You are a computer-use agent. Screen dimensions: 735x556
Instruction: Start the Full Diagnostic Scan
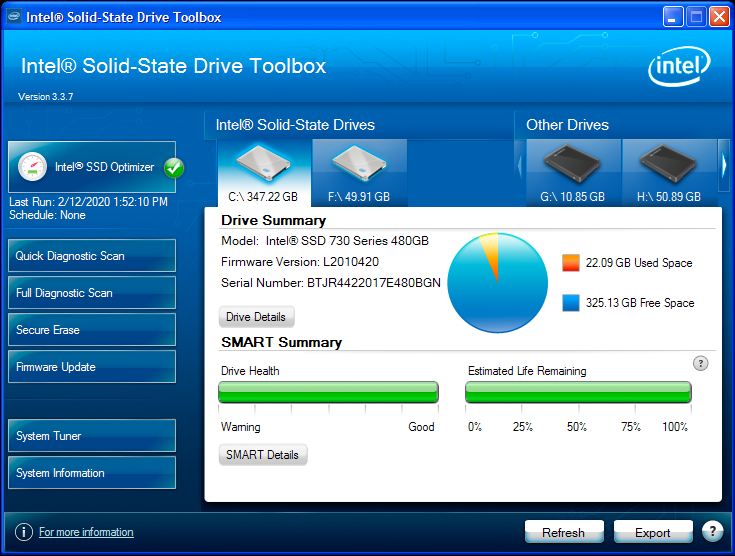pos(92,293)
